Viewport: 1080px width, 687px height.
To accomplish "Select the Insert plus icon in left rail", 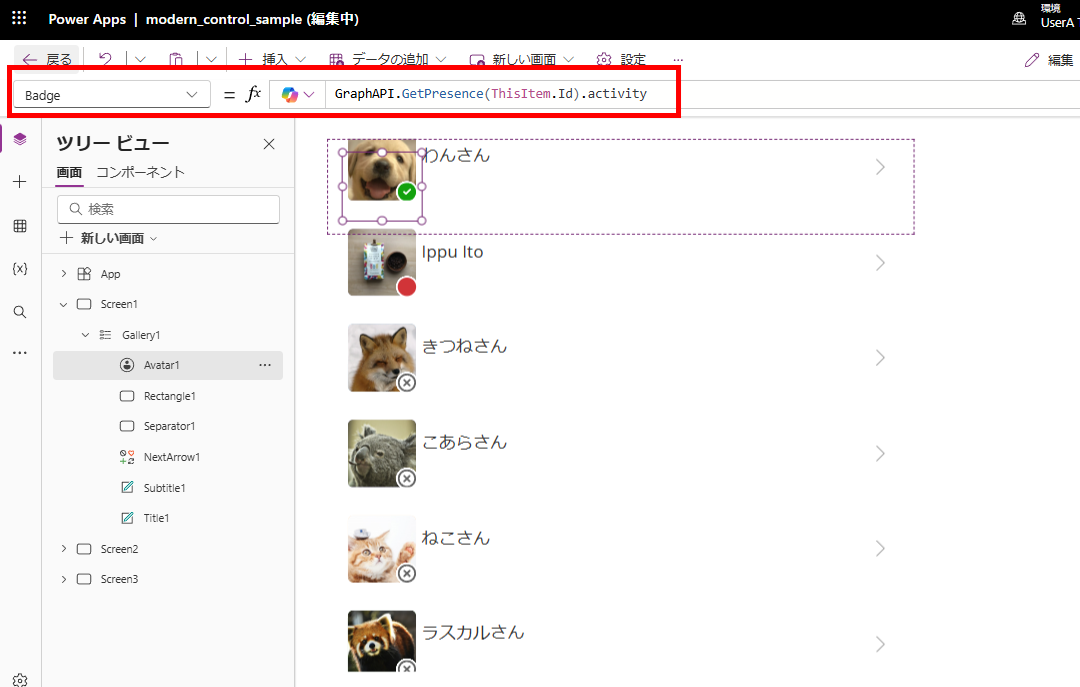I will coord(19,182).
